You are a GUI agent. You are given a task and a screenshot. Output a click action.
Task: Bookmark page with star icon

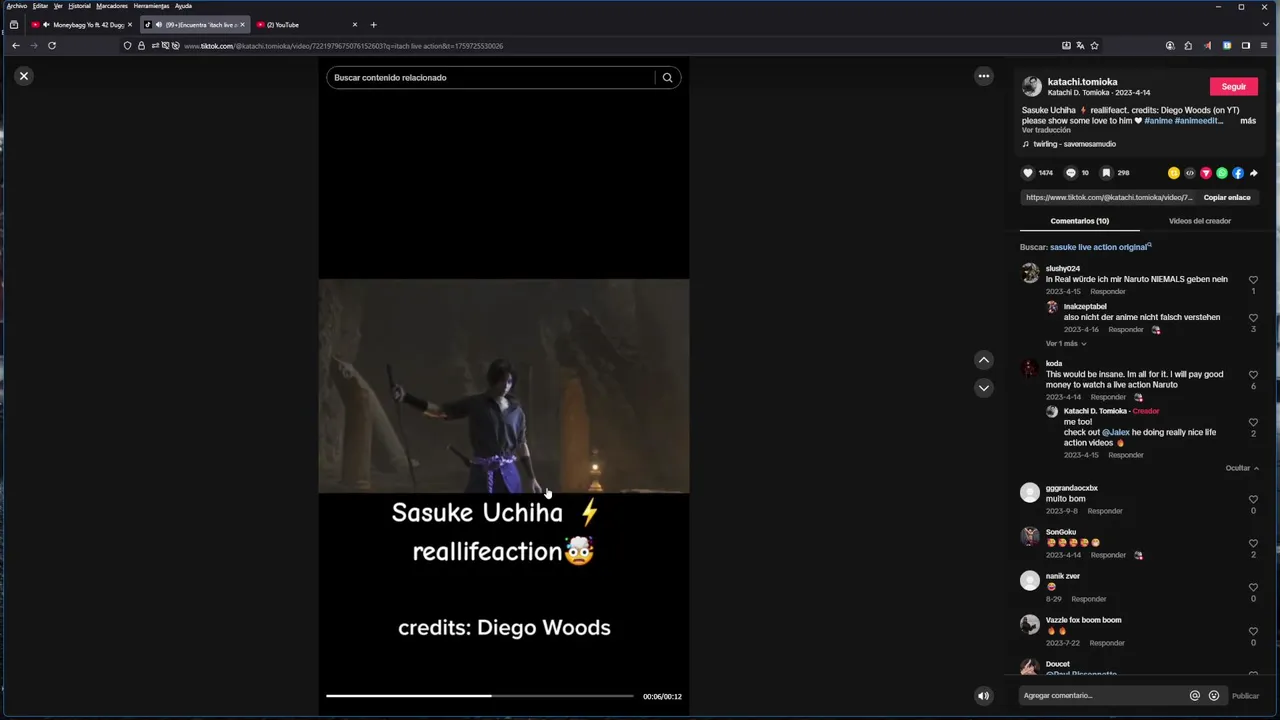coord(1094,45)
